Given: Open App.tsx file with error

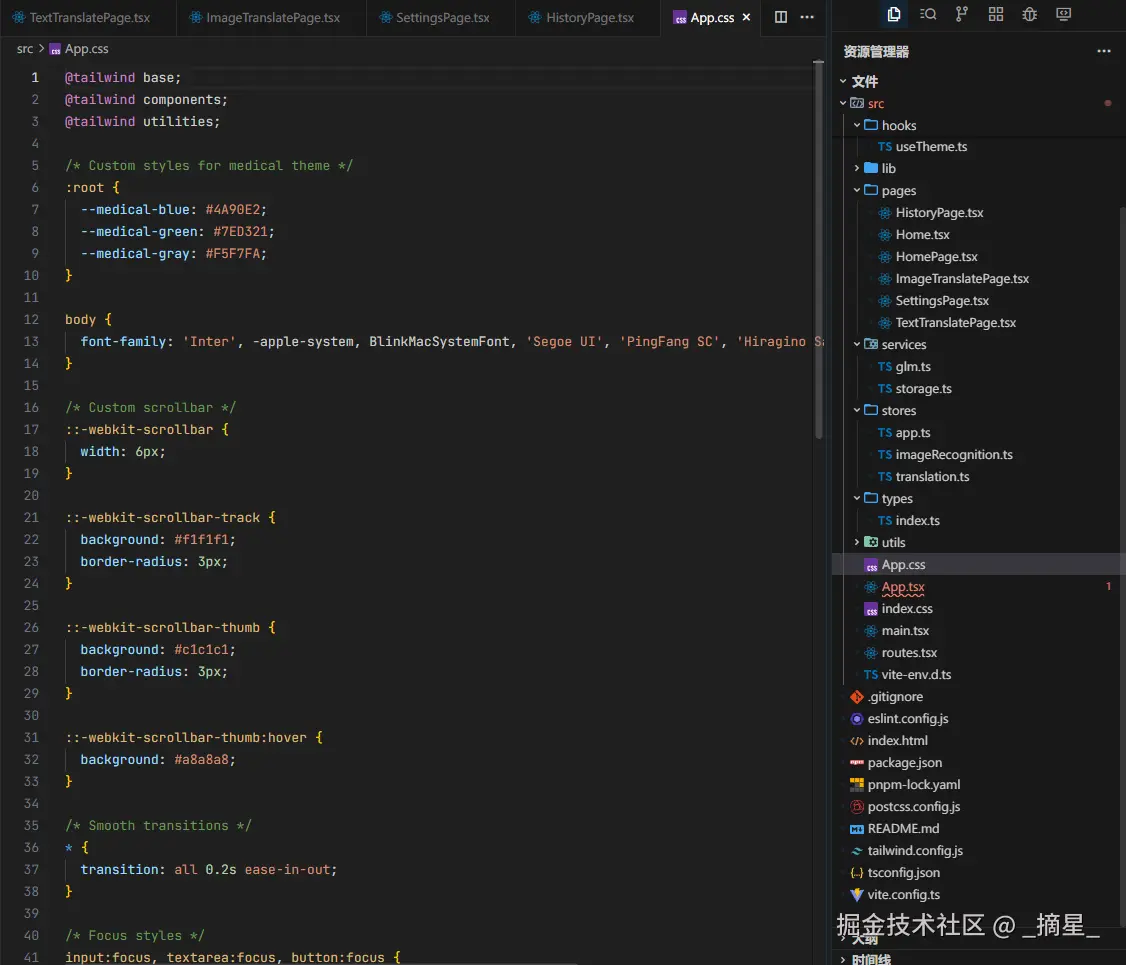Looking at the screenshot, I should [x=903, y=587].
